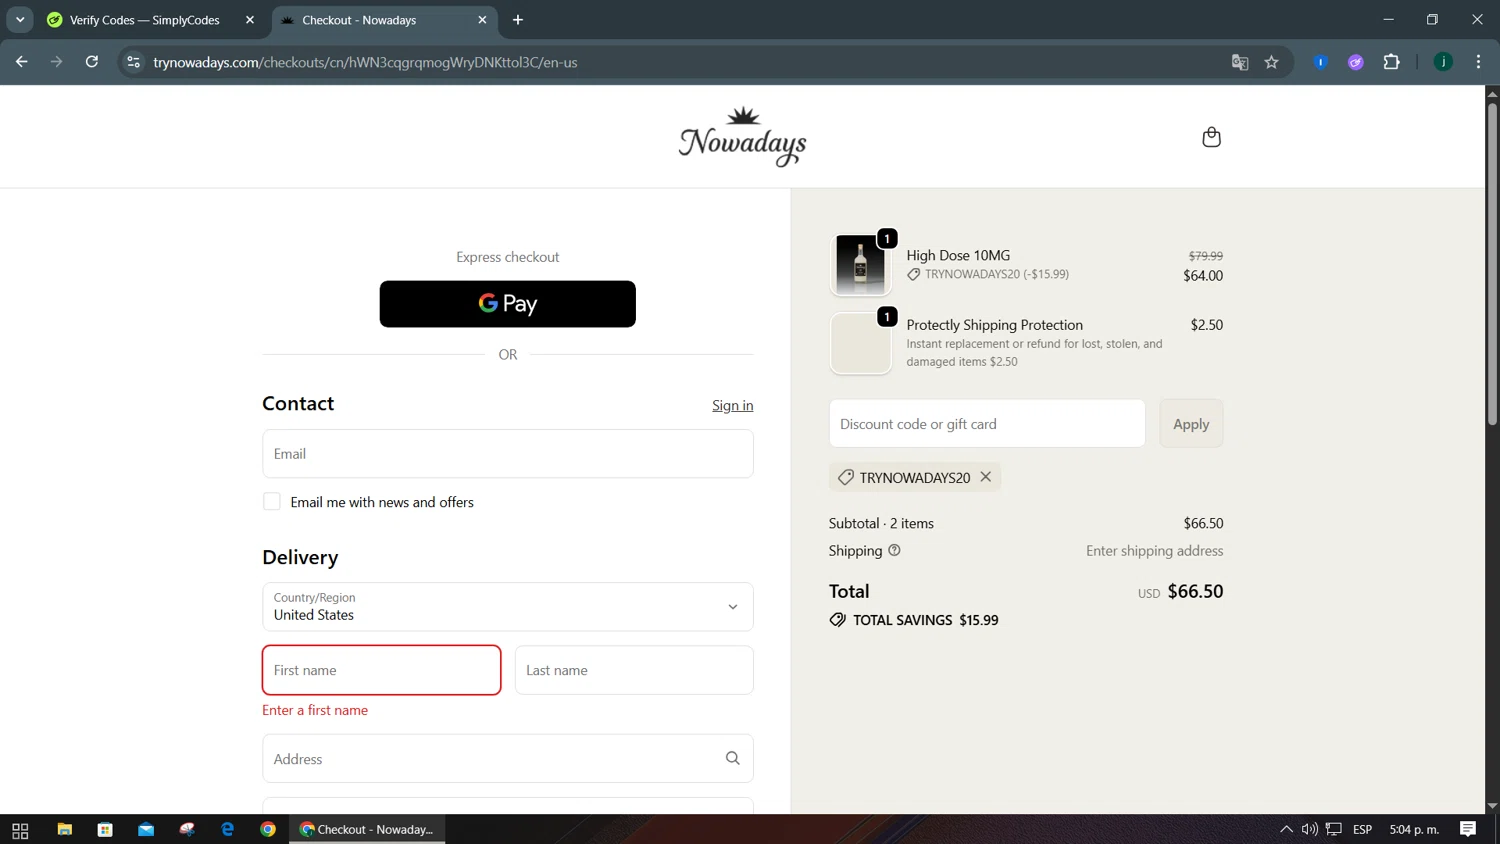Click the taskbar clock 5:04 p. m.
Image resolution: width=1500 pixels, height=844 pixels.
1414,829
